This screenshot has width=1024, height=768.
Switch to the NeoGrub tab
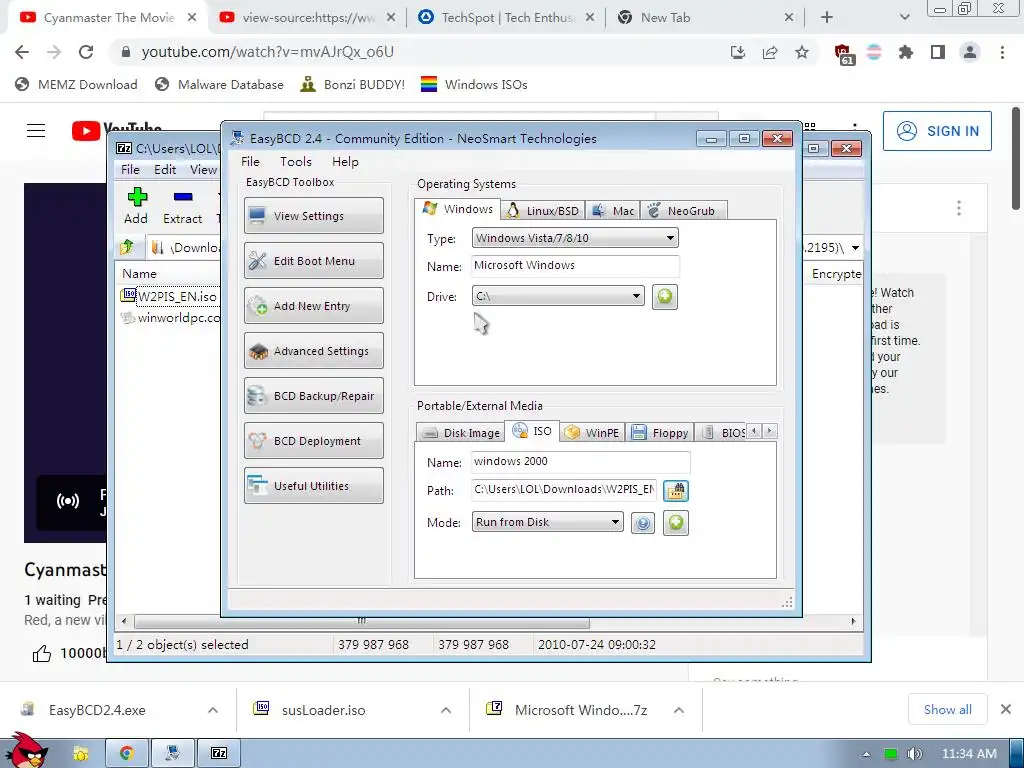(x=682, y=210)
